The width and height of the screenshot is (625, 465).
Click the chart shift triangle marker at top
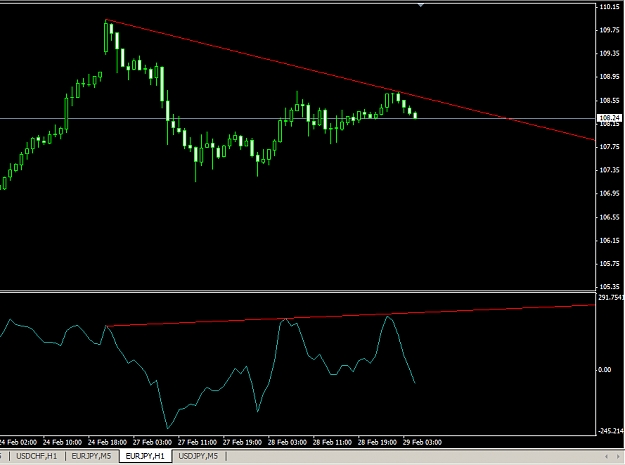tap(421, 5)
